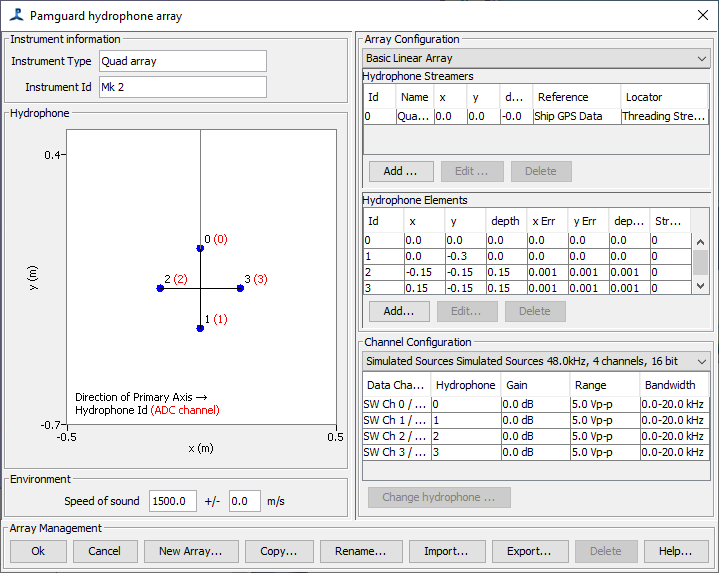Click the Bandwidth column header
This screenshot has width=719, height=573.
coord(675,385)
